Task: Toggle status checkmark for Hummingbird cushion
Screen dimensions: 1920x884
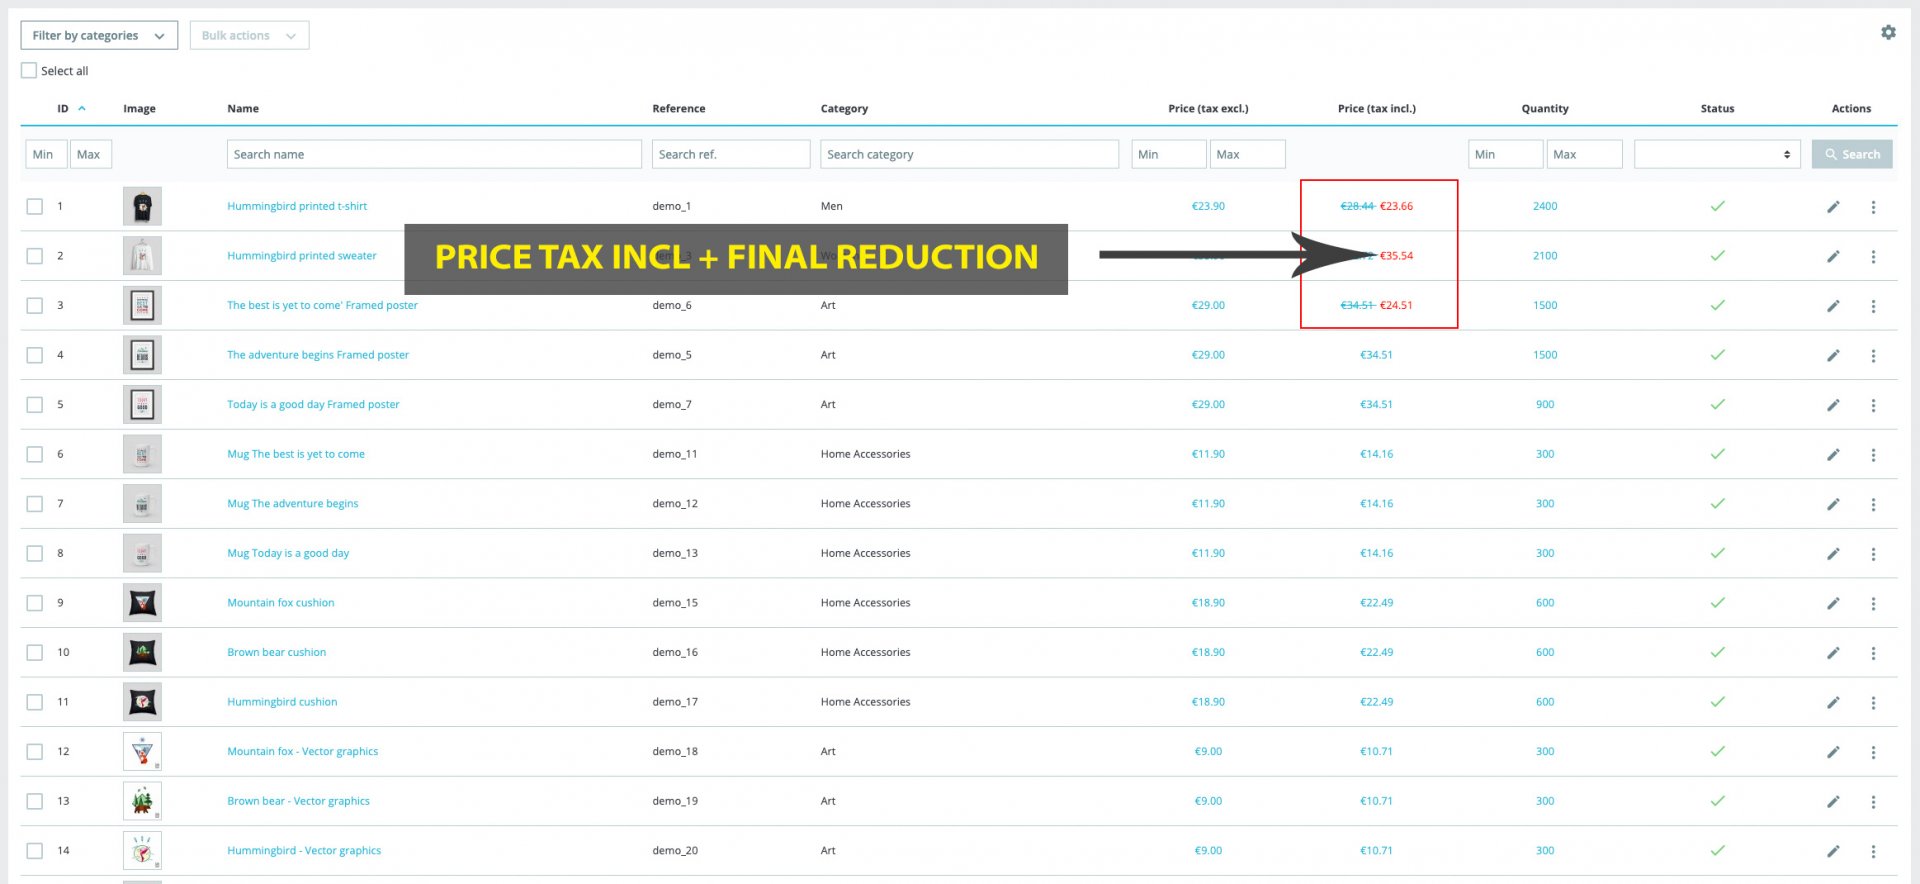Action: click(1717, 702)
